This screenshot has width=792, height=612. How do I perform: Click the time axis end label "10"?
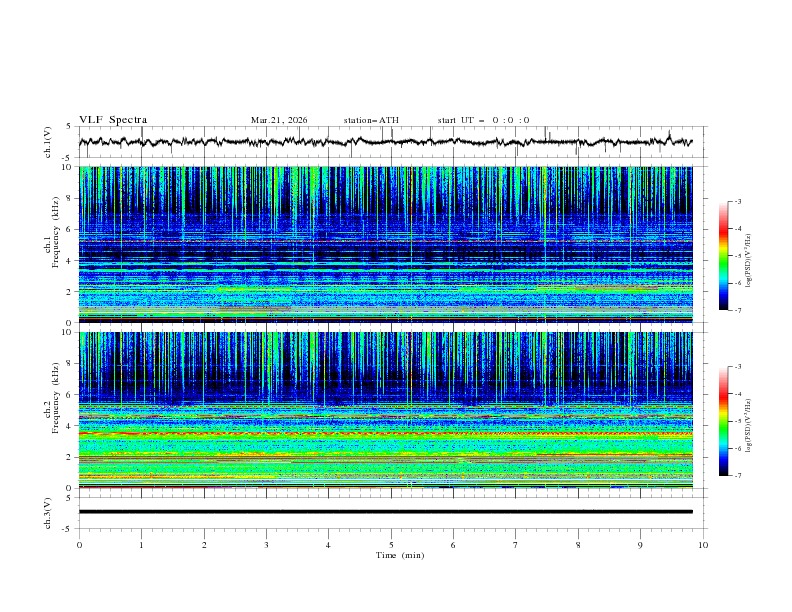[703, 545]
